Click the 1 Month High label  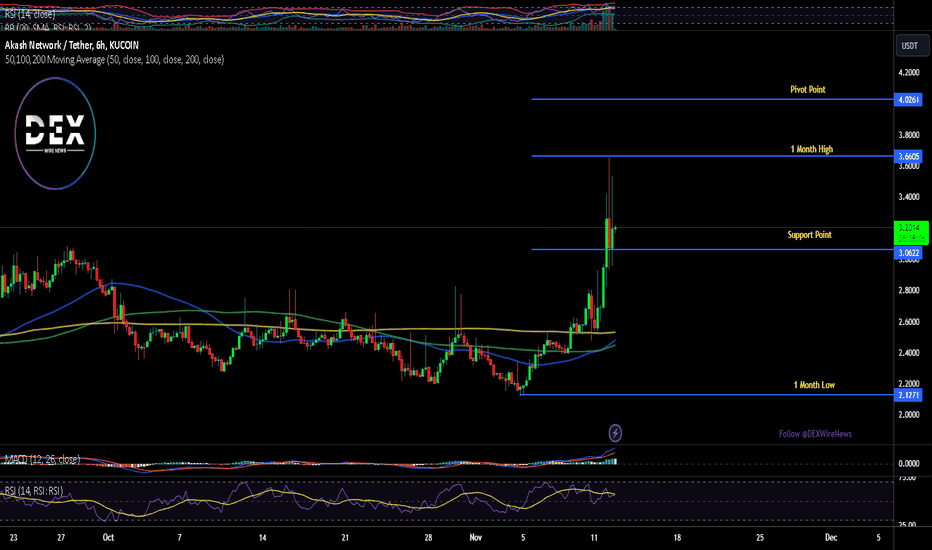point(811,149)
